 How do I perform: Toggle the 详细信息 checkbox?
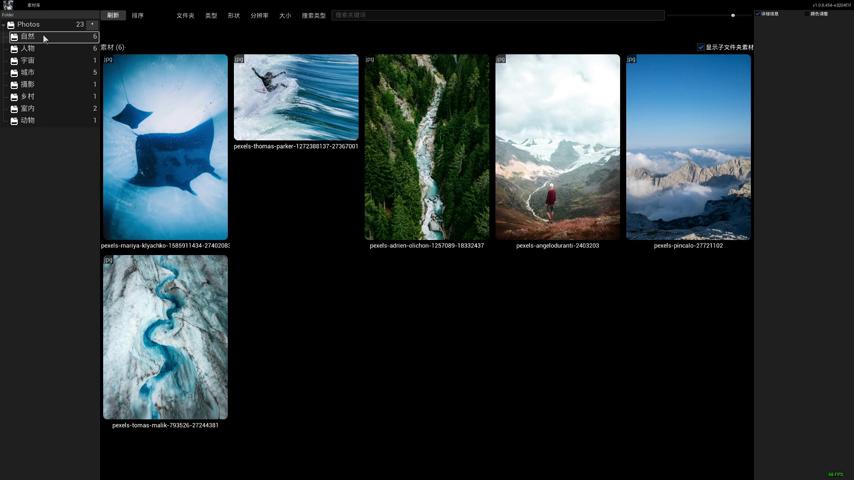(x=760, y=14)
